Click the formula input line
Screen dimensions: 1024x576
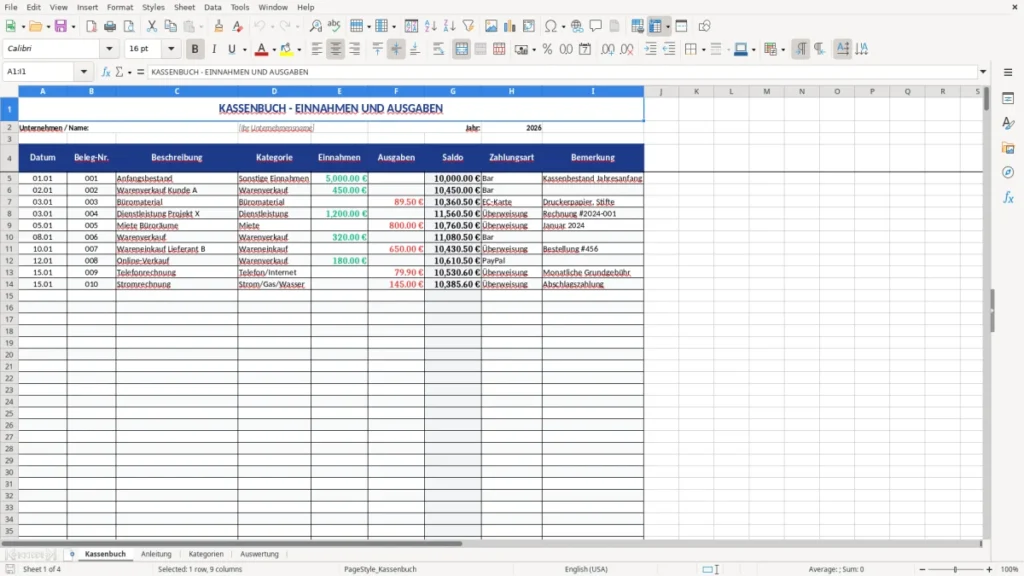pyautogui.click(x=562, y=72)
